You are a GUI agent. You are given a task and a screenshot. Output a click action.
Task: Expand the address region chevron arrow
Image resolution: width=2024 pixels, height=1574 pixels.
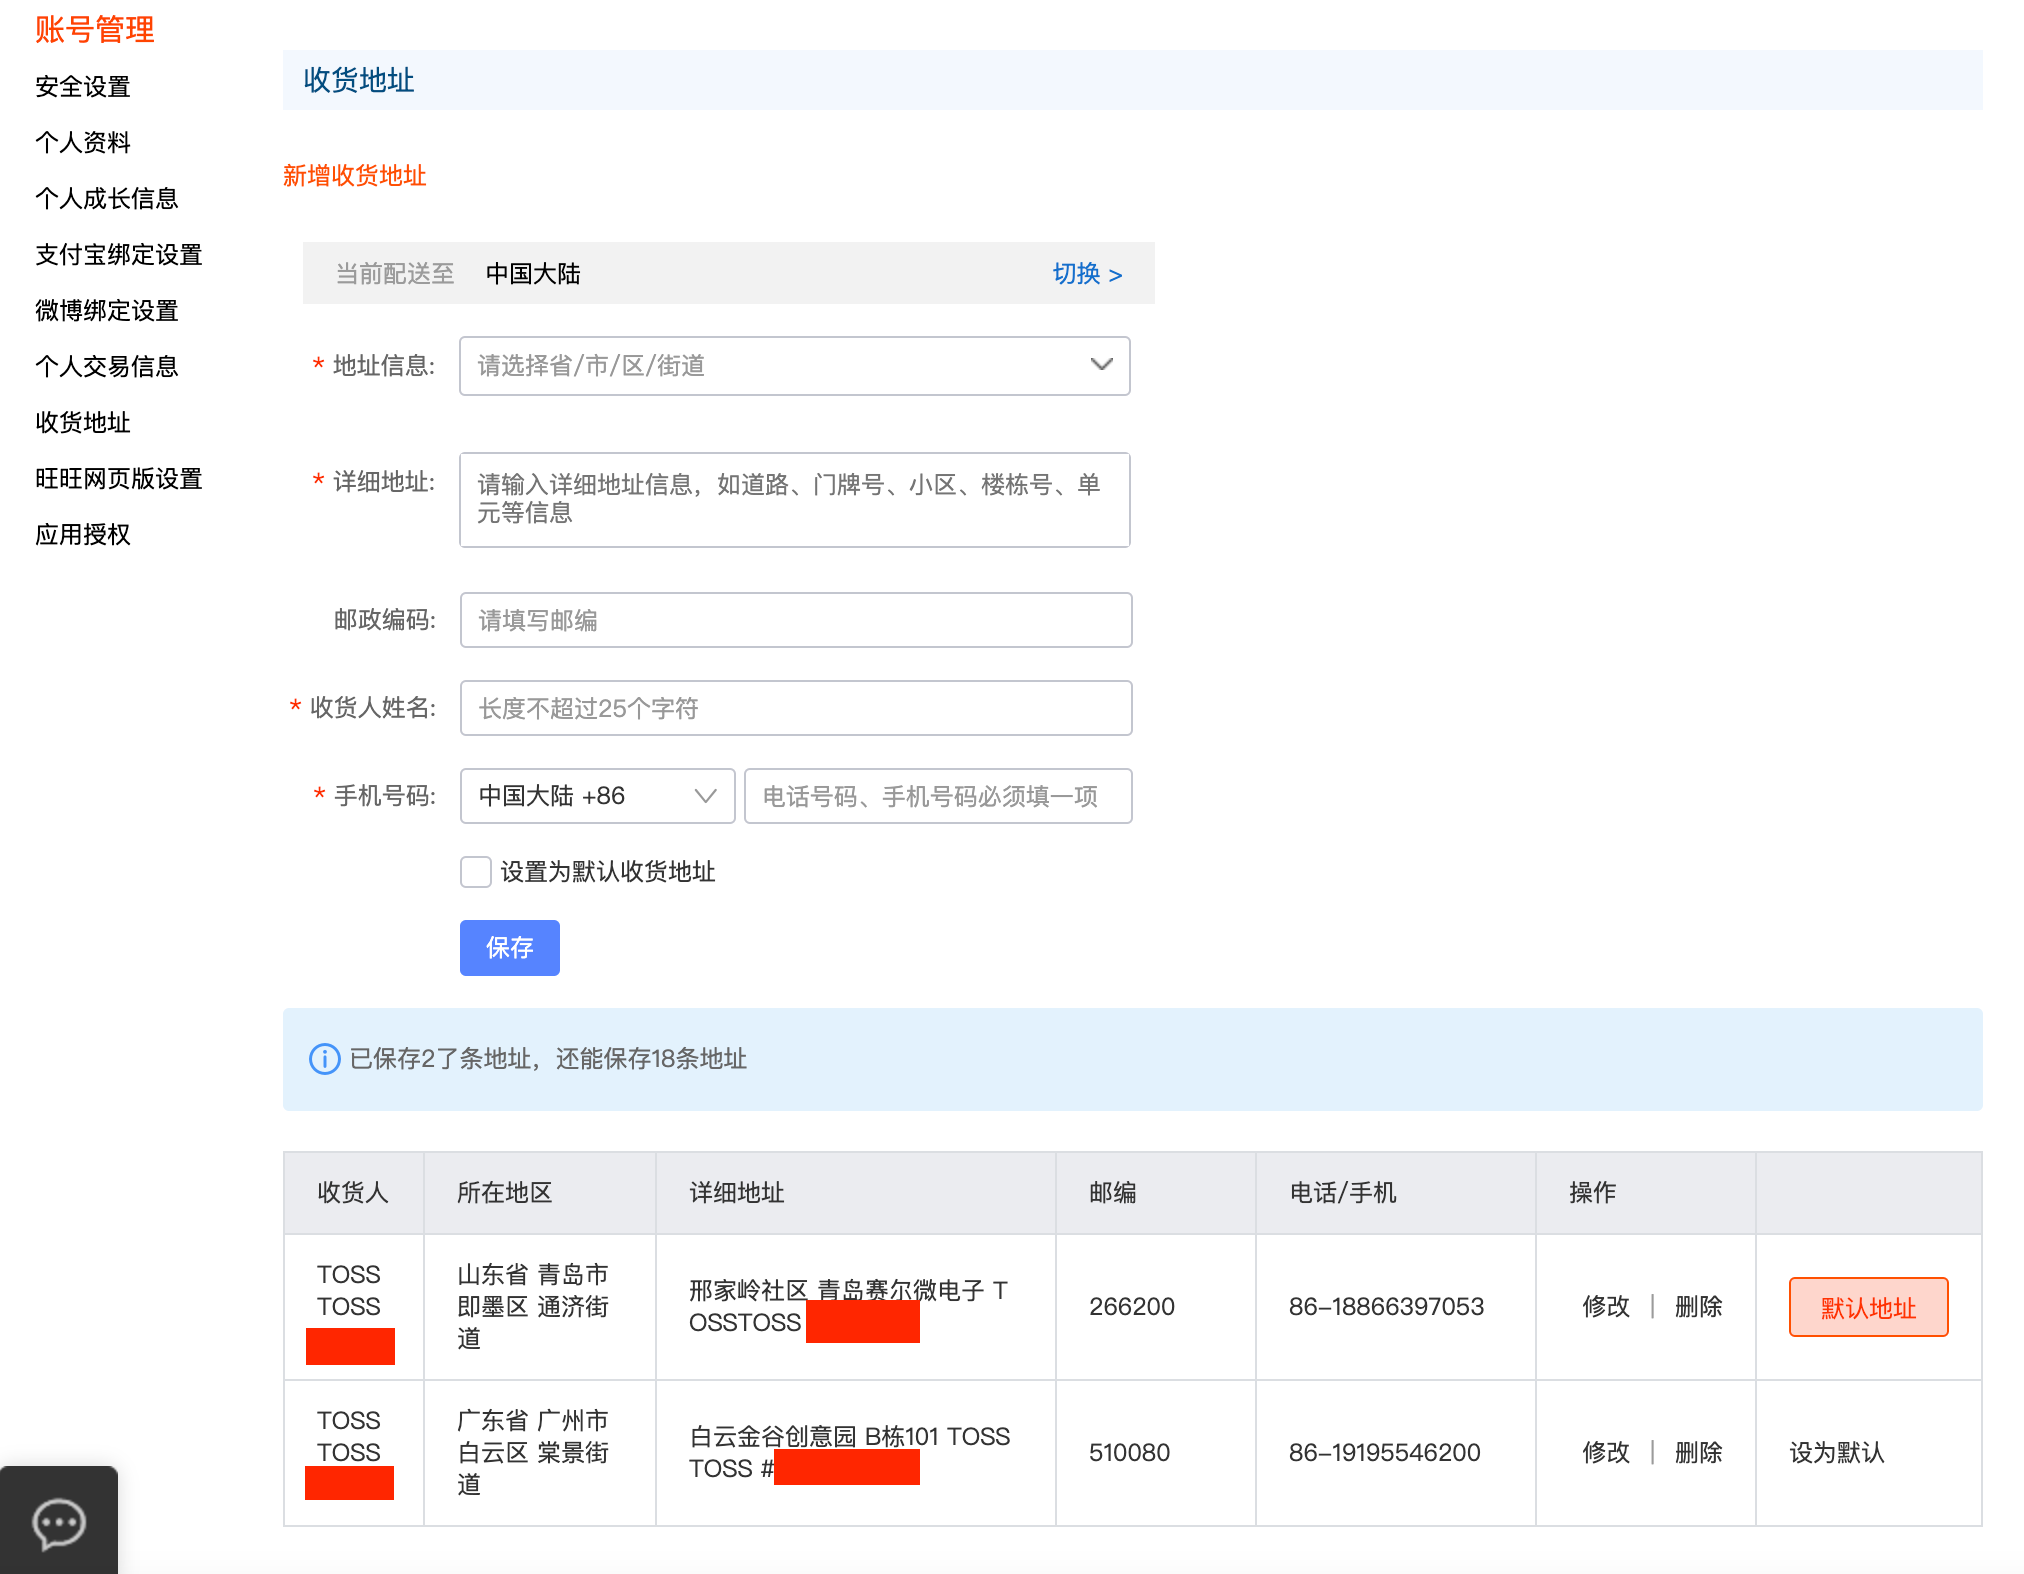(1101, 365)
